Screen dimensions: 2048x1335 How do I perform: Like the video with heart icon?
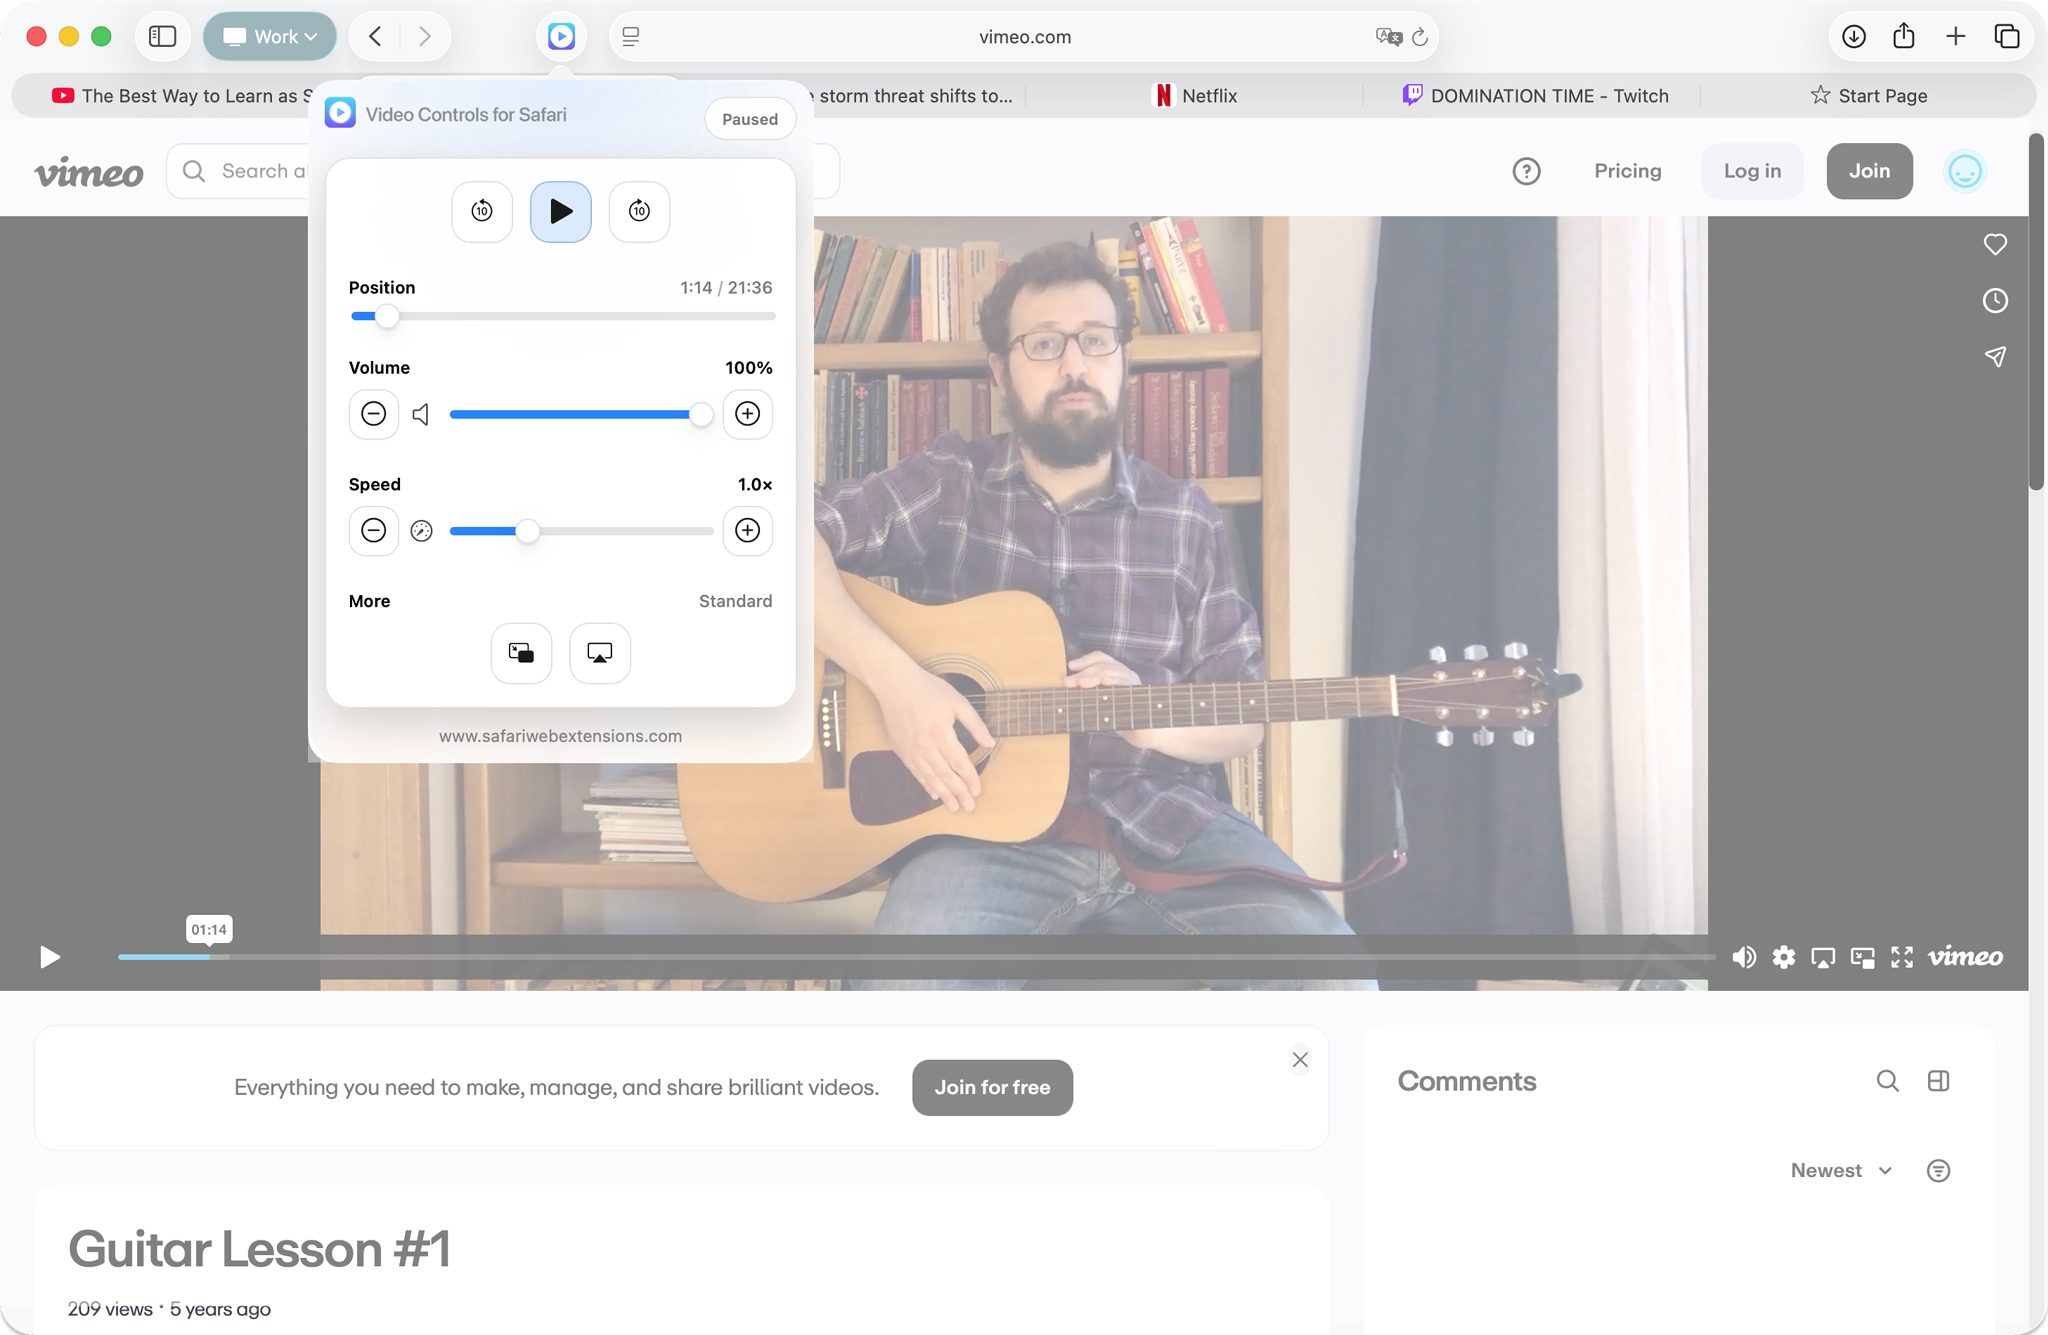click(x=1995, y=244)
